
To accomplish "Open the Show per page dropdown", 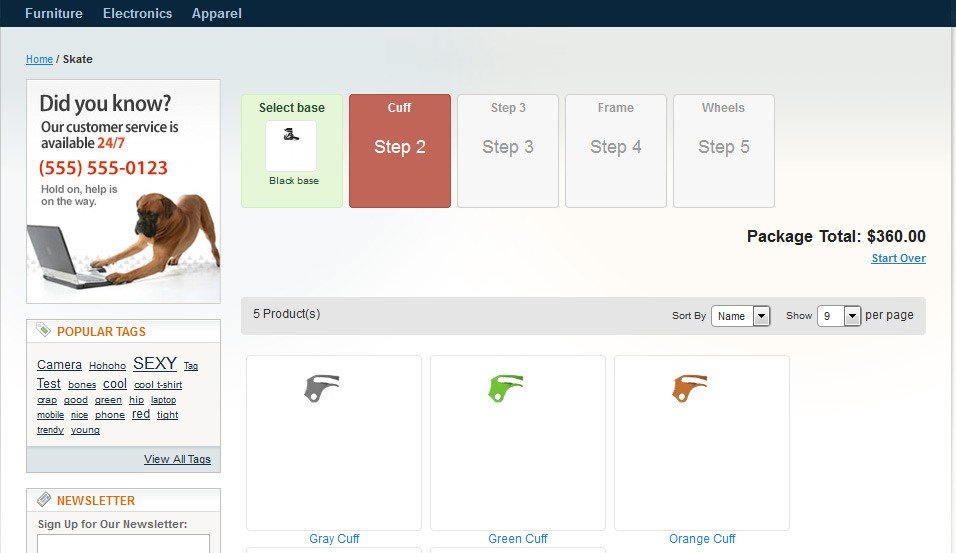I will 839,316.
